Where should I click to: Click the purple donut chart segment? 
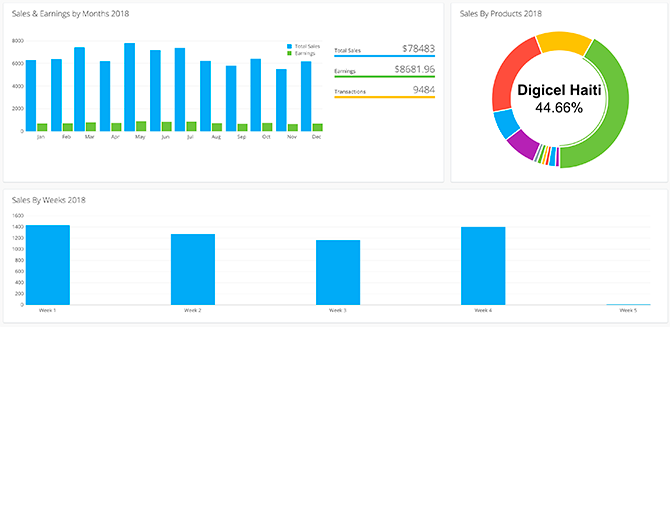[522, 146]
